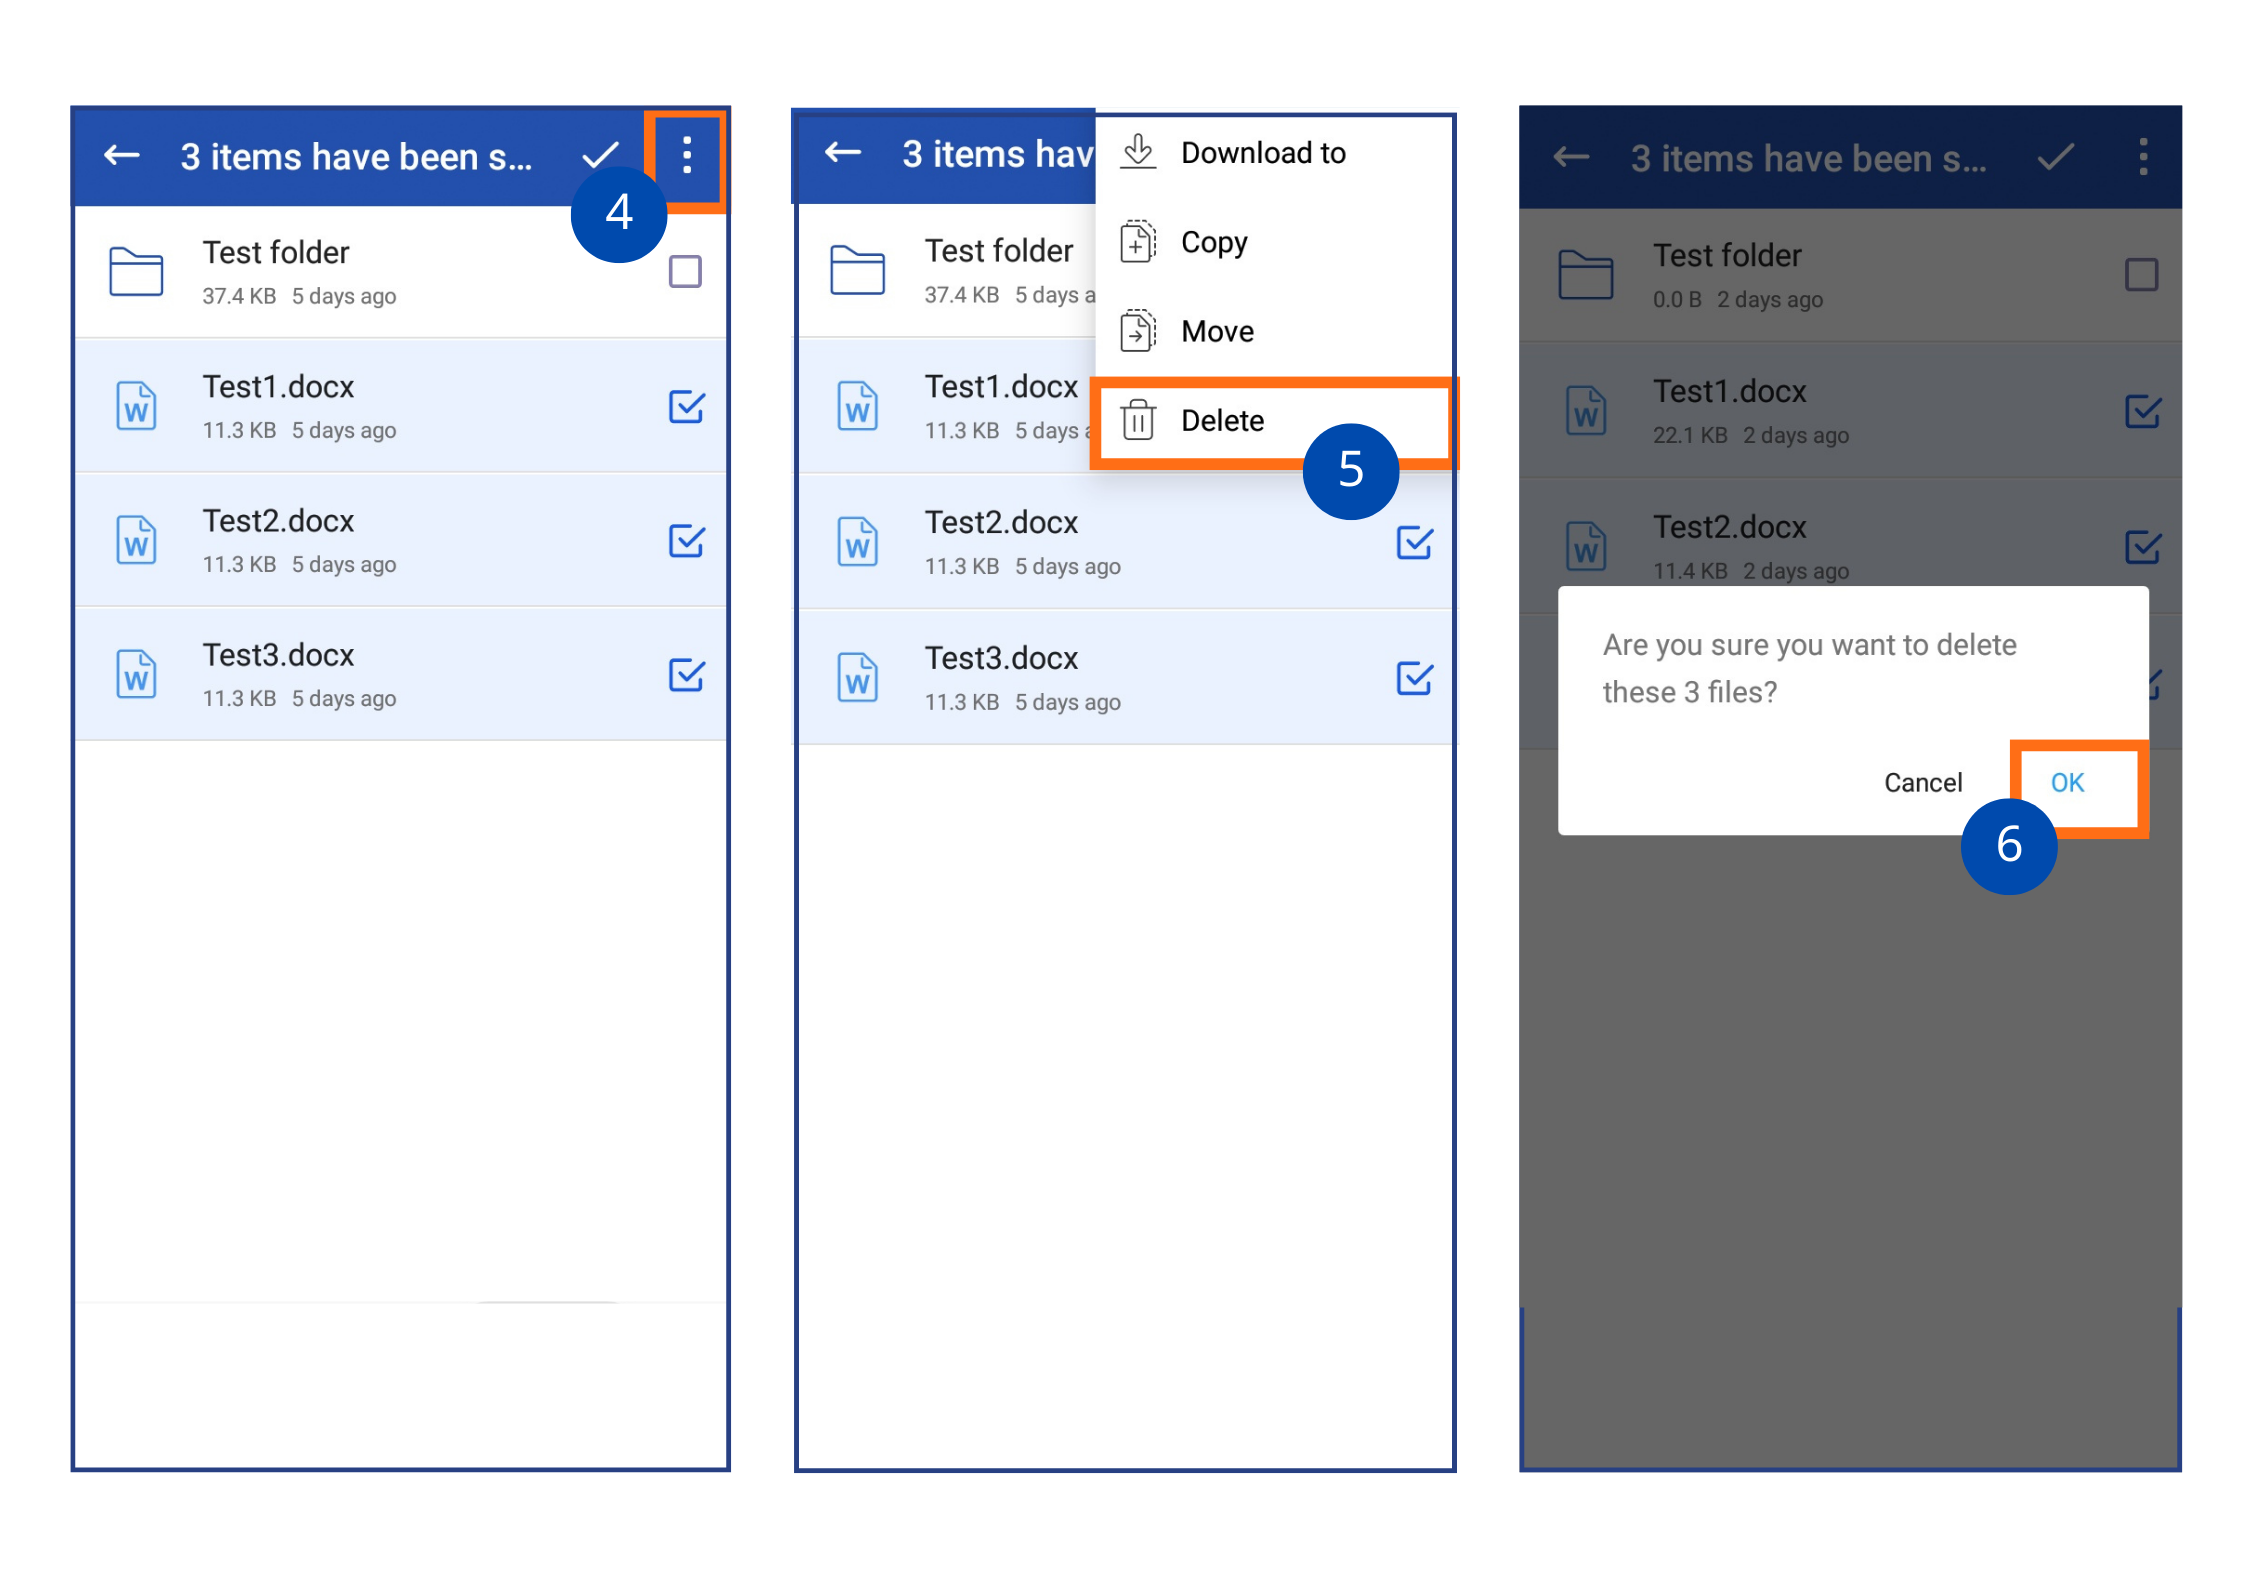Uncheck Test2.docx checkbox in middle screen

[x=1414, y=542]
